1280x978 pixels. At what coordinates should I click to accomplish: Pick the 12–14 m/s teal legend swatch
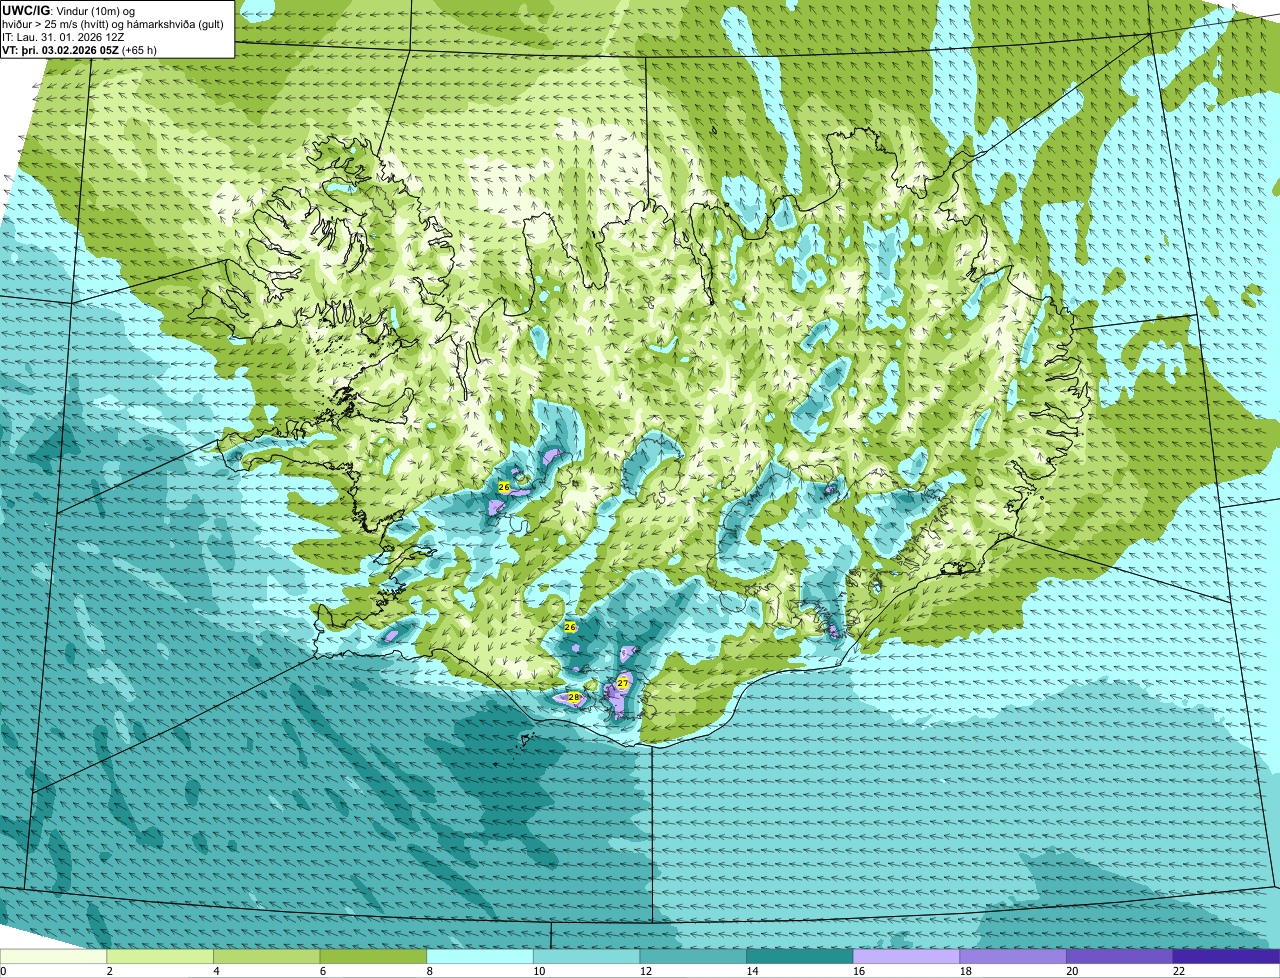(693, 956)
